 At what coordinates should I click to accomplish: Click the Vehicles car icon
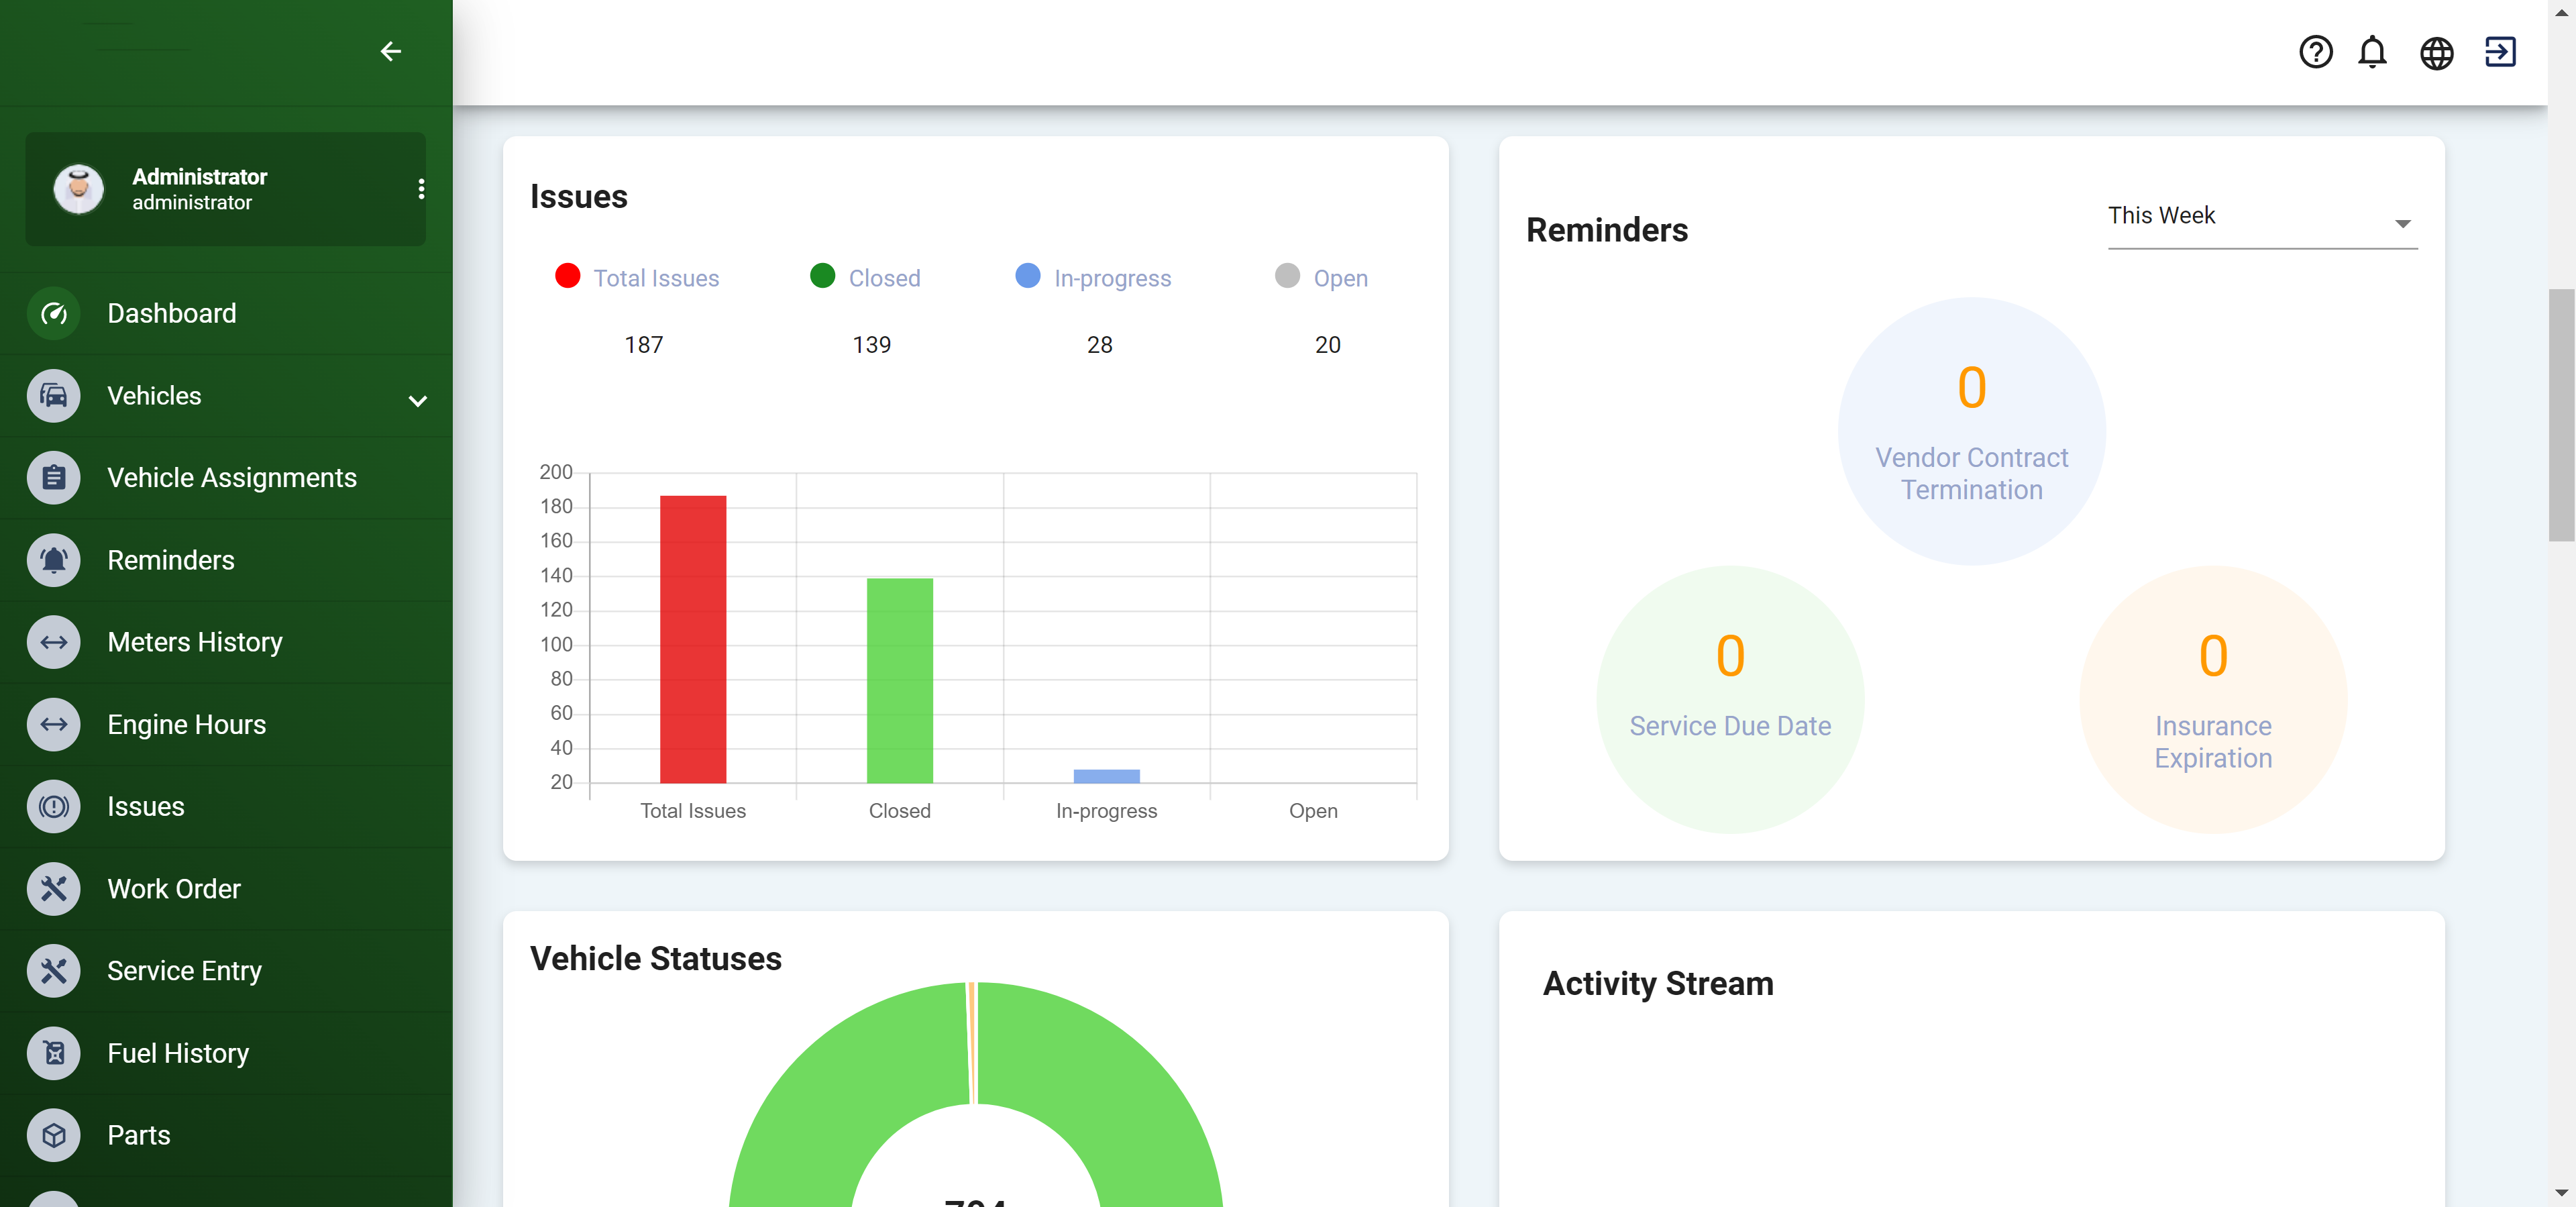(x=54, y=396)
